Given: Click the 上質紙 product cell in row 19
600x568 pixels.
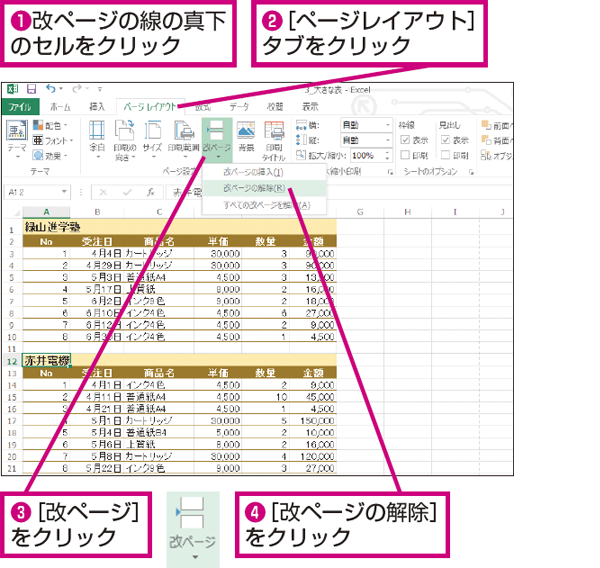Looking at the screenshot, I should tap(159, 444).
